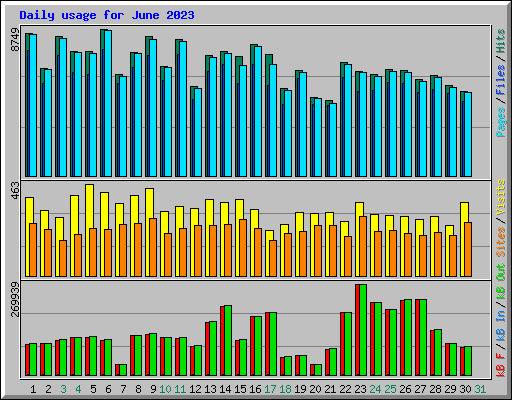Screen dimensions: 512x400
Task: Select the orange Sites bar for day 23
Action: [x=363, y=246]
